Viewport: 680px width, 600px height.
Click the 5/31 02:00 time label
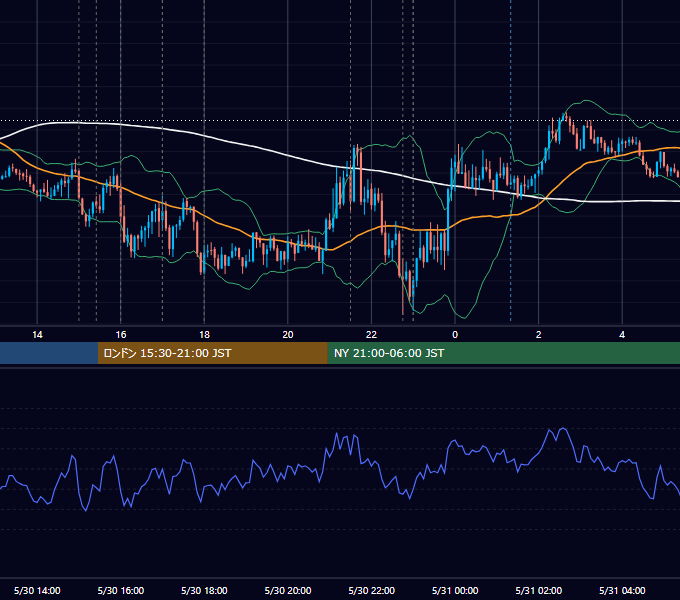click(x=539, y=590)
